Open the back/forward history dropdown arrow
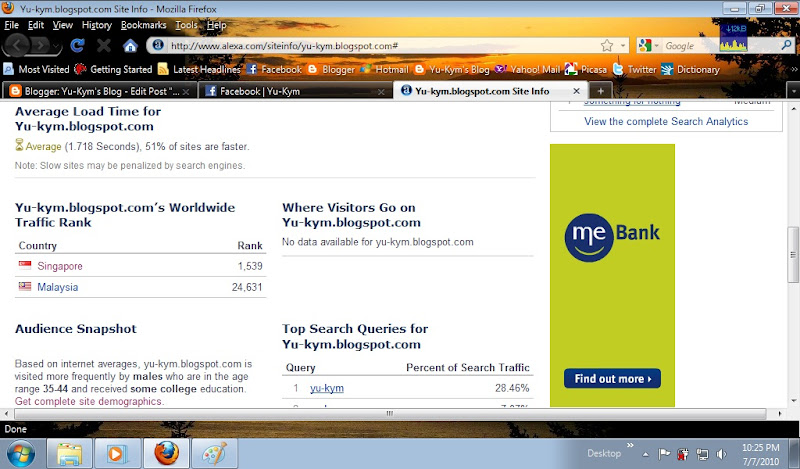Viewport: 800px width, 469px height. click(57, 47)
